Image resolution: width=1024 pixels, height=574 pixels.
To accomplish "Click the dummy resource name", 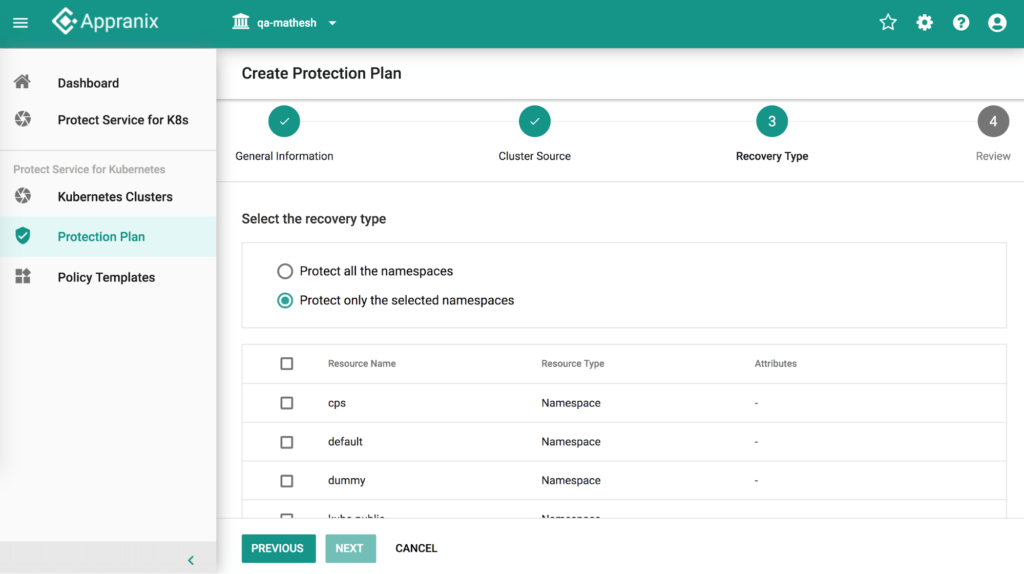I will pos(346,480).
